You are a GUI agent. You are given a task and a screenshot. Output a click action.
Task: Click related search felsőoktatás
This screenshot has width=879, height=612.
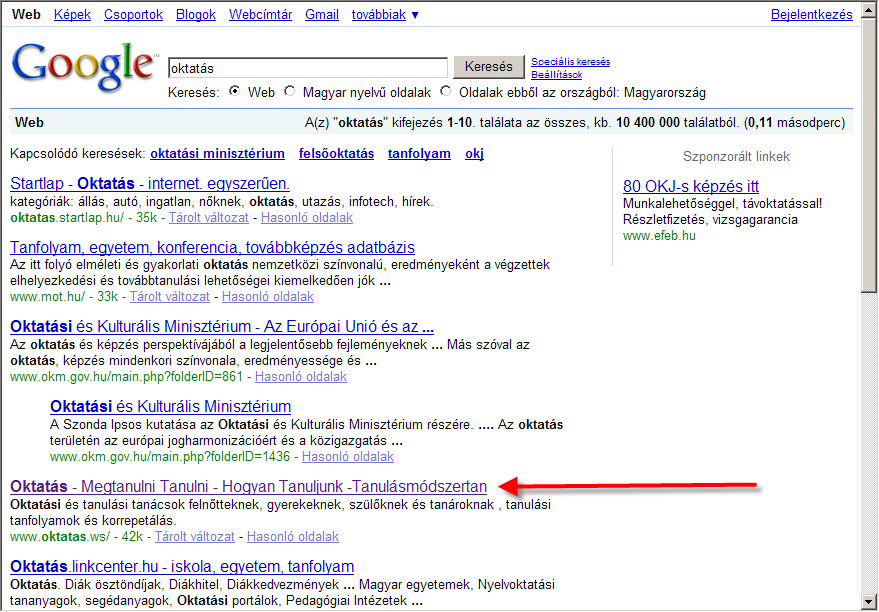[336, 154]
